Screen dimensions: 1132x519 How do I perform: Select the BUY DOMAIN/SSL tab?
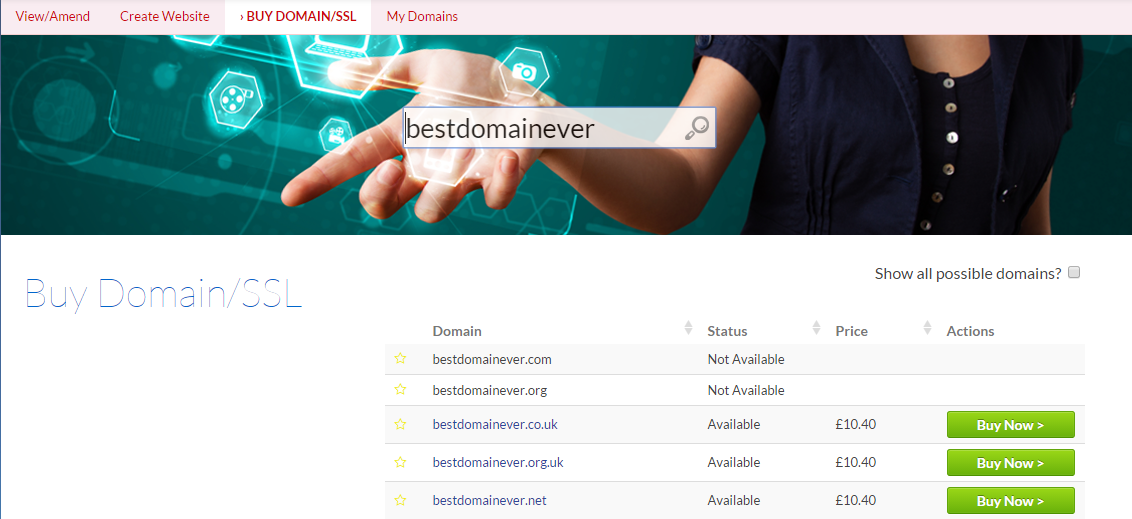(x=297, y=16)
